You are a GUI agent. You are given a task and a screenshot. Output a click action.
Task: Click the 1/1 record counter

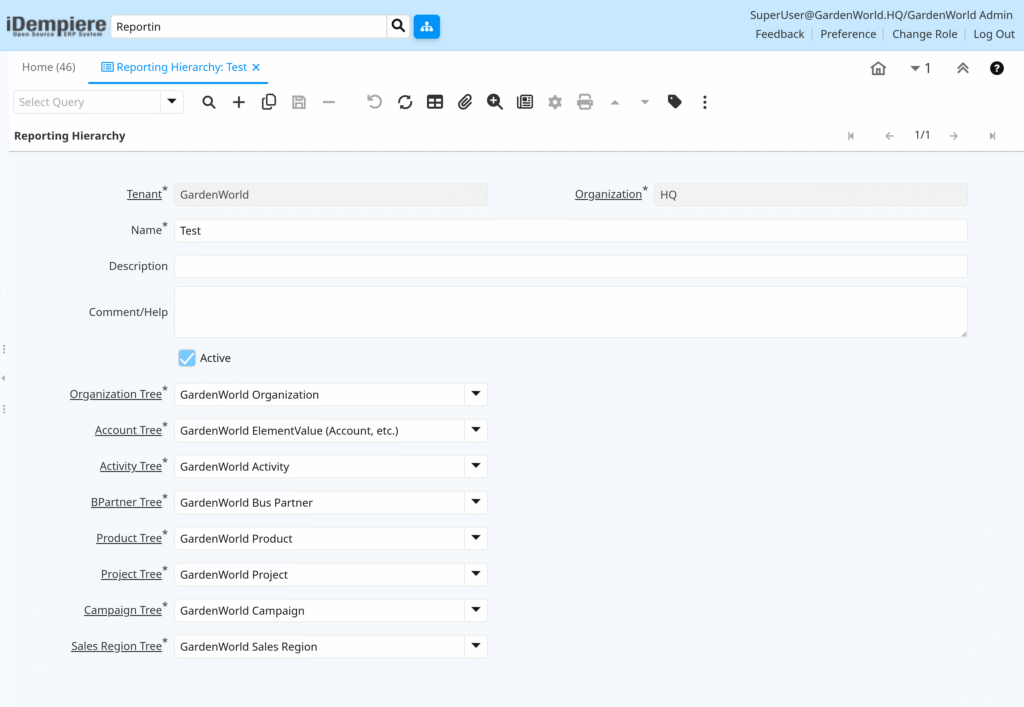coord(922,135)
